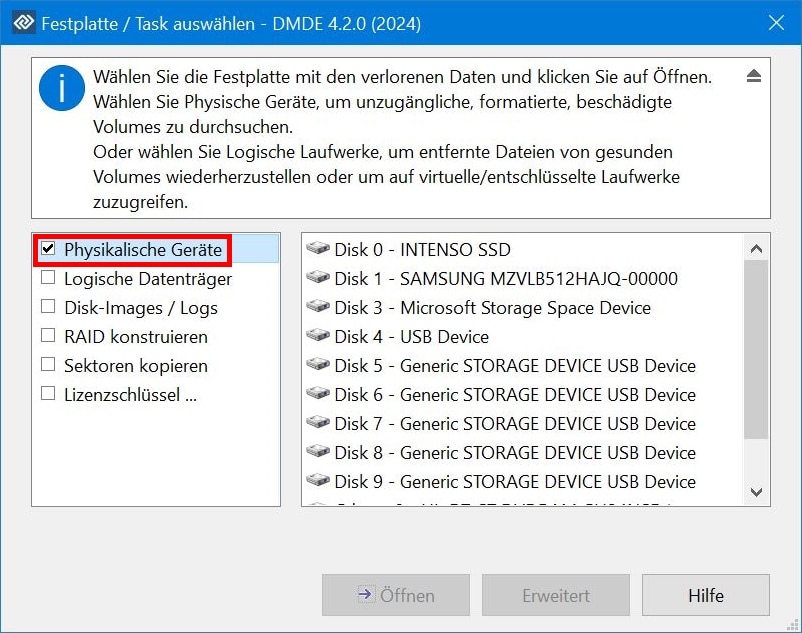Click drive icon next to Disk 7
Screen dimensions: 802x633
318,422
